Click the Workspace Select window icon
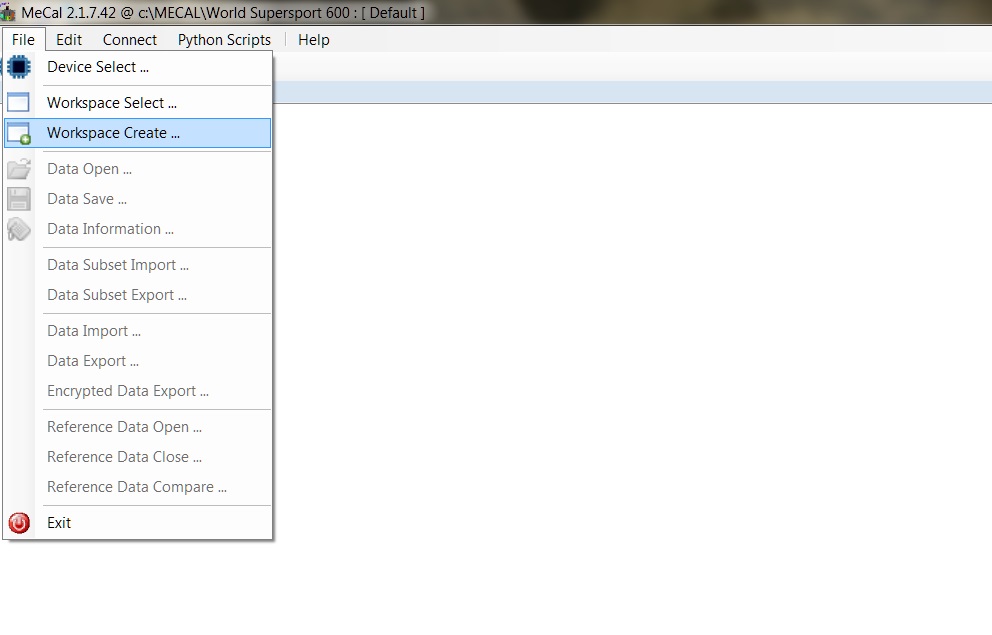Screen dimensions: 992x635 [x=18, y=102]
